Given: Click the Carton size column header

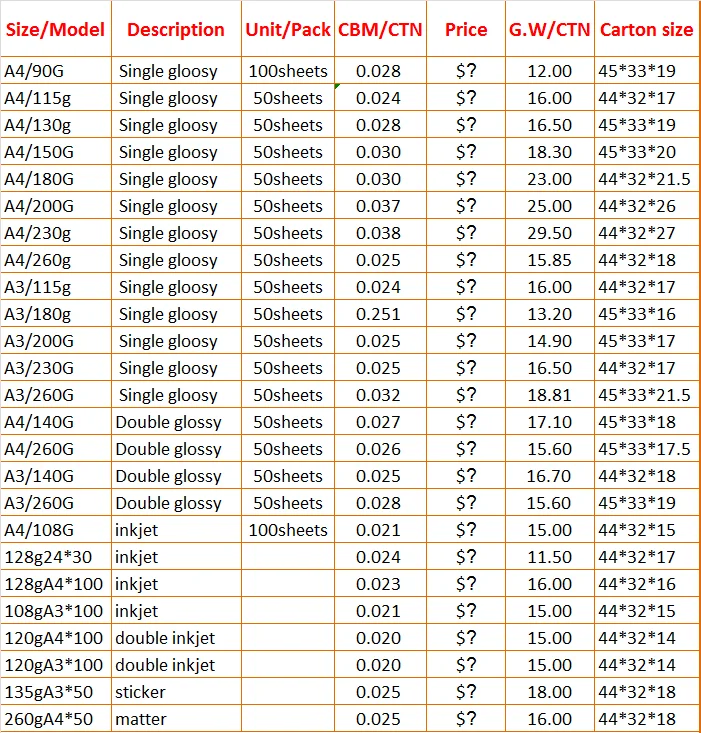Looking at the screenshot, I should click(646, 29).
